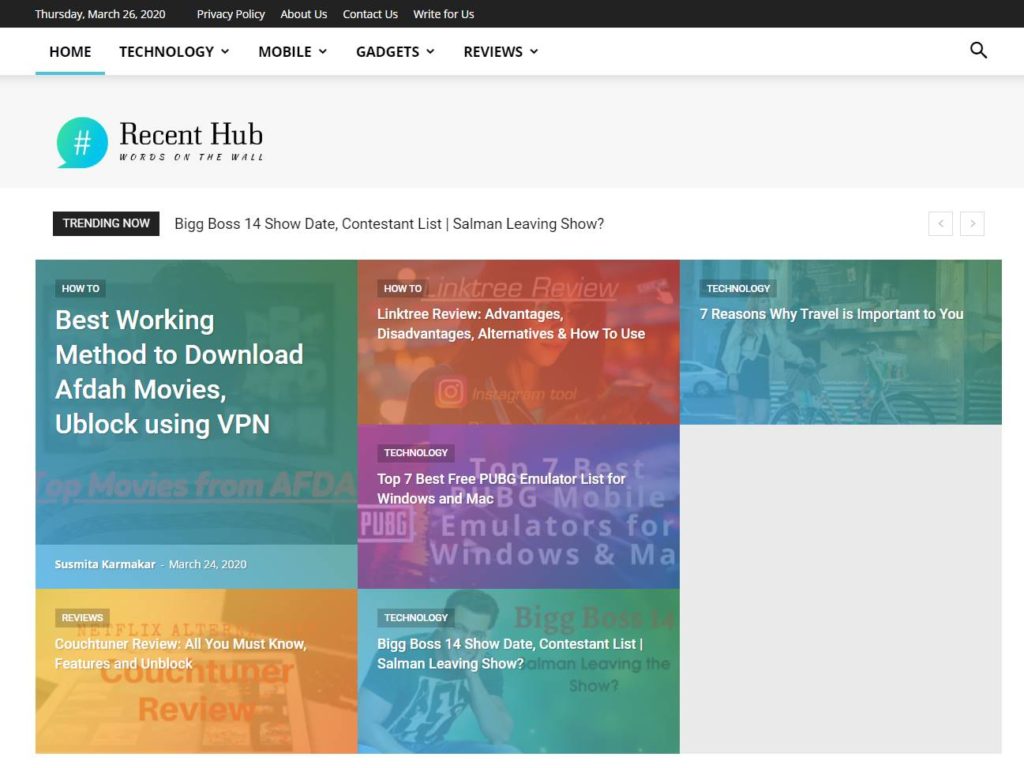
Task: Expand the Mobile menu chevron
Action: point(323,51)
